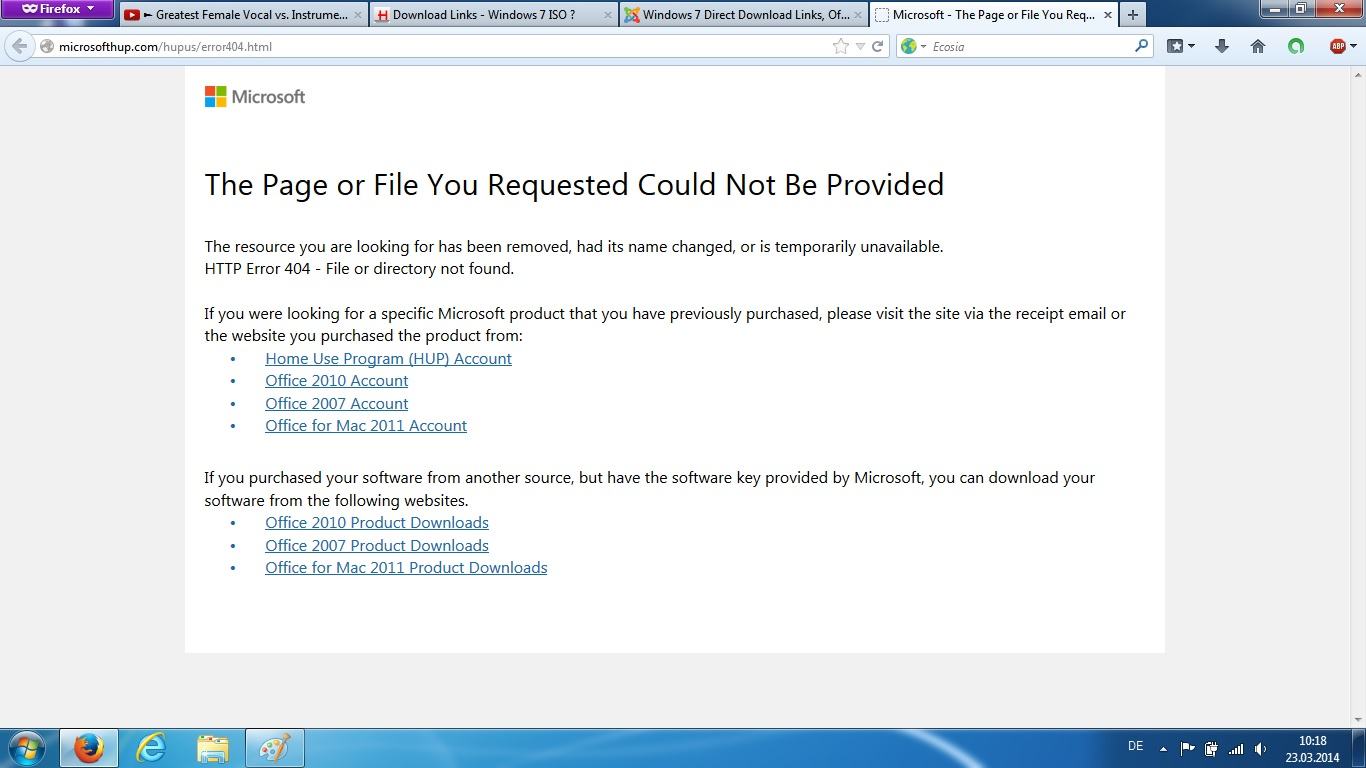Open the volume speaker tray icon
The width and height of the screenshot is (1366, 768).
coord(1260,748)
